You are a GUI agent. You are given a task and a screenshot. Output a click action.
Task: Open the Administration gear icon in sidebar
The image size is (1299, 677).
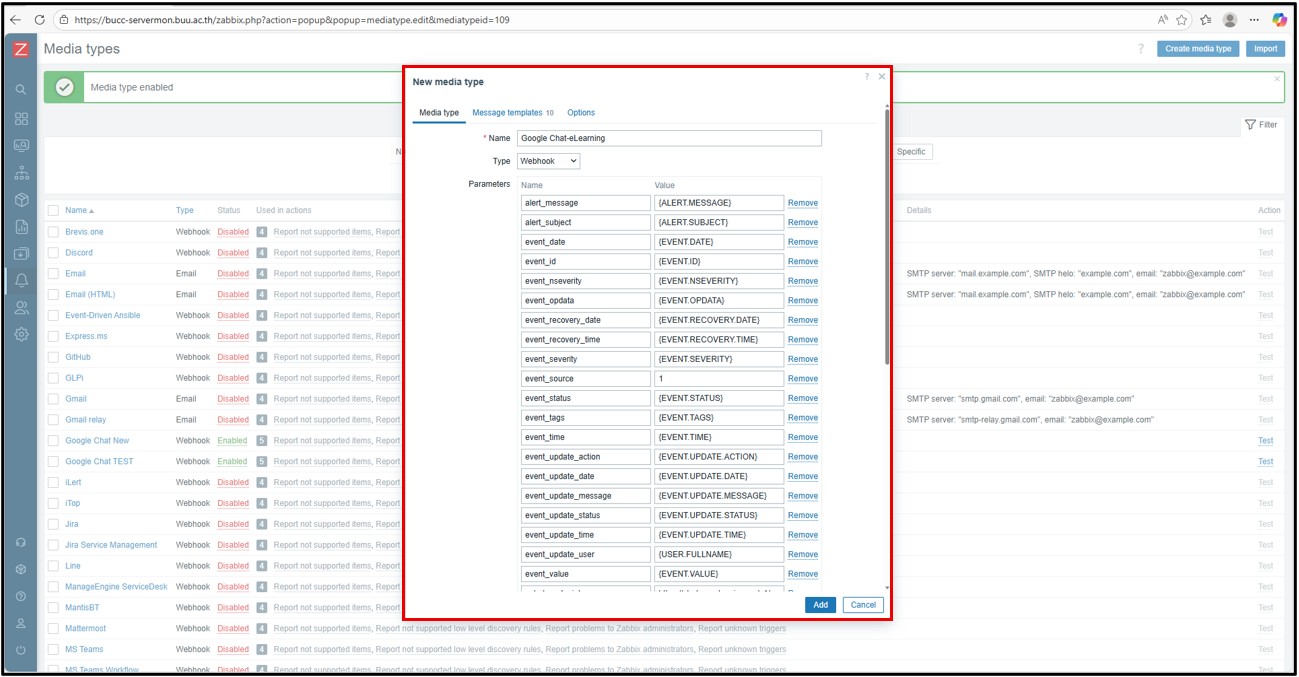pos(21,335)
